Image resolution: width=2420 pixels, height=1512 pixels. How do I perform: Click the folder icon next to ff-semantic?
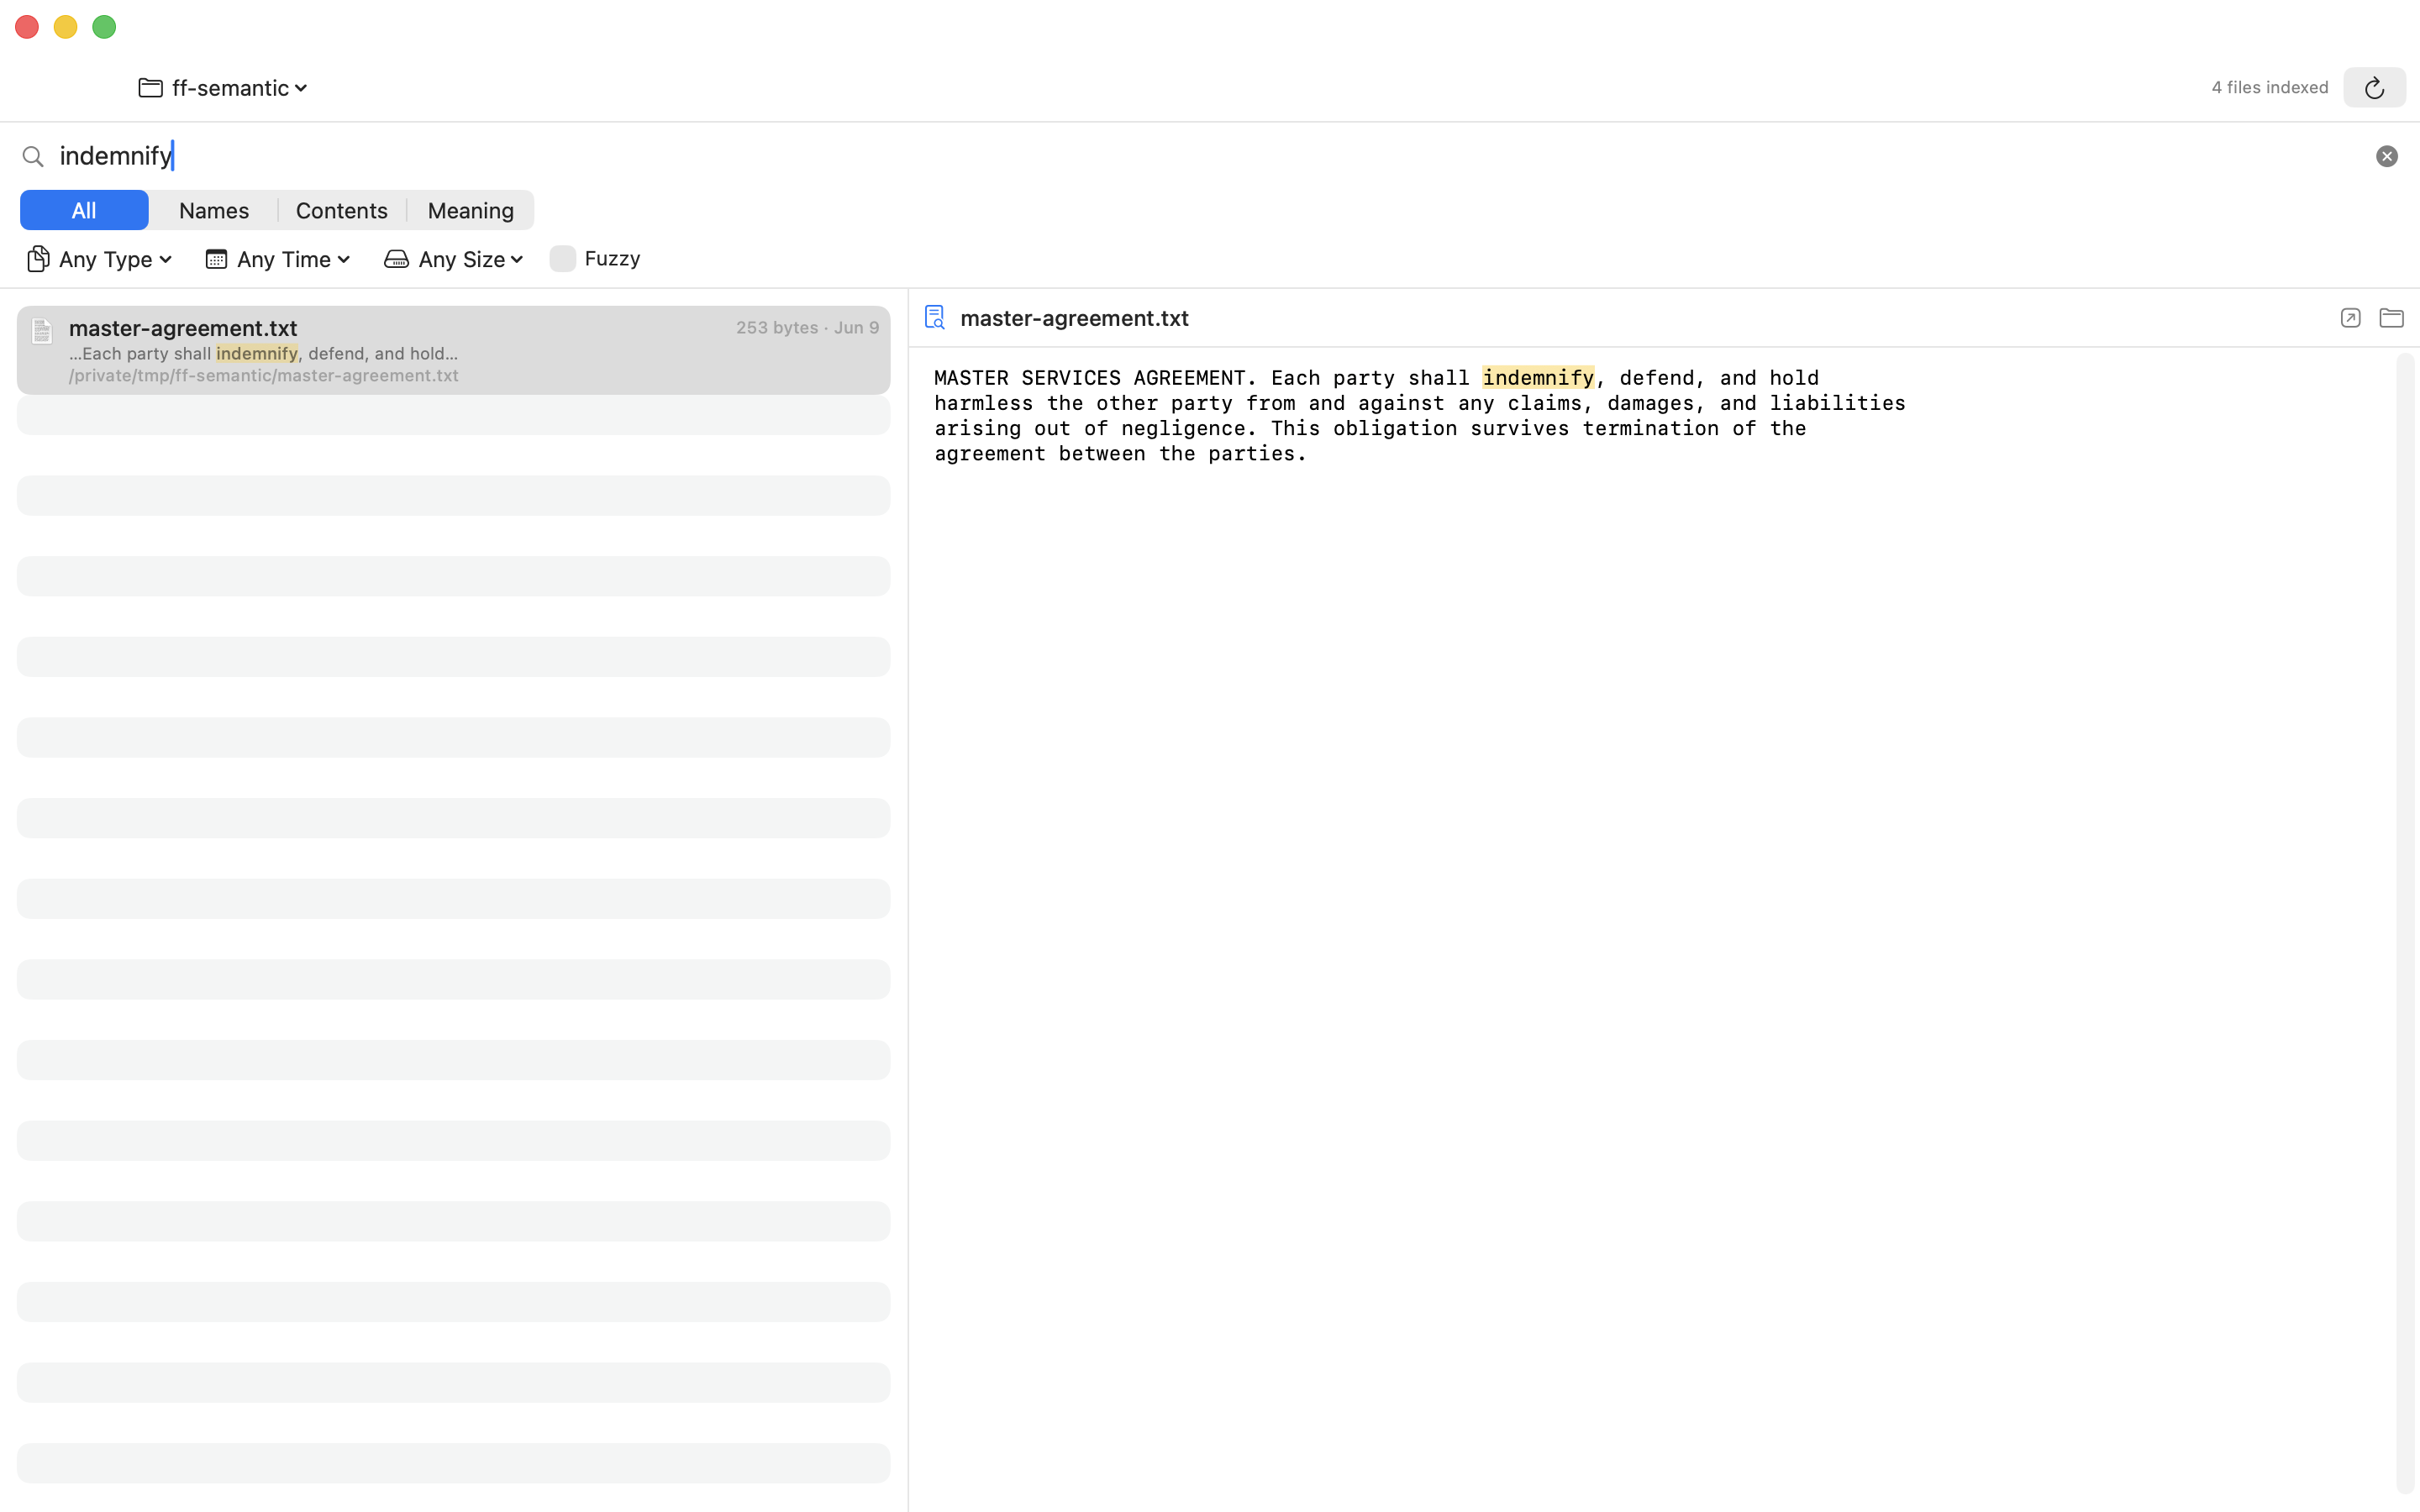point(151,88)
